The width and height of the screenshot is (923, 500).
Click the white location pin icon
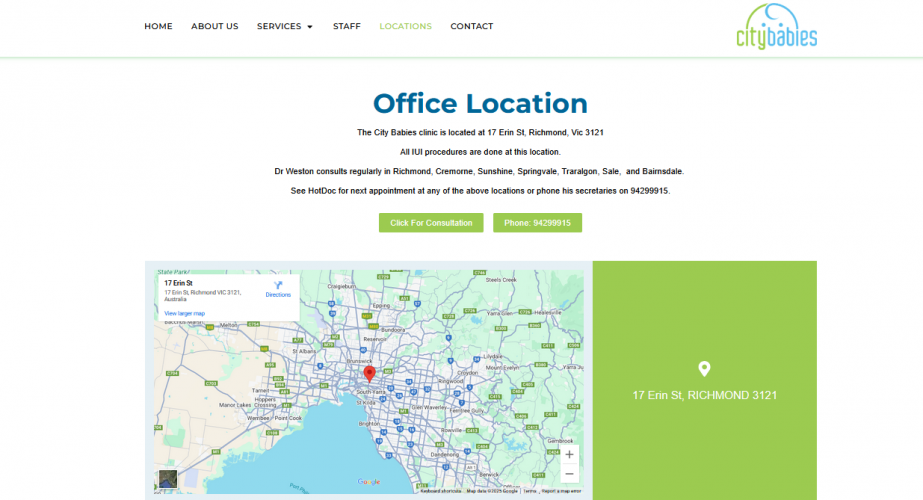pyautogui.click(x=704, y=369)
